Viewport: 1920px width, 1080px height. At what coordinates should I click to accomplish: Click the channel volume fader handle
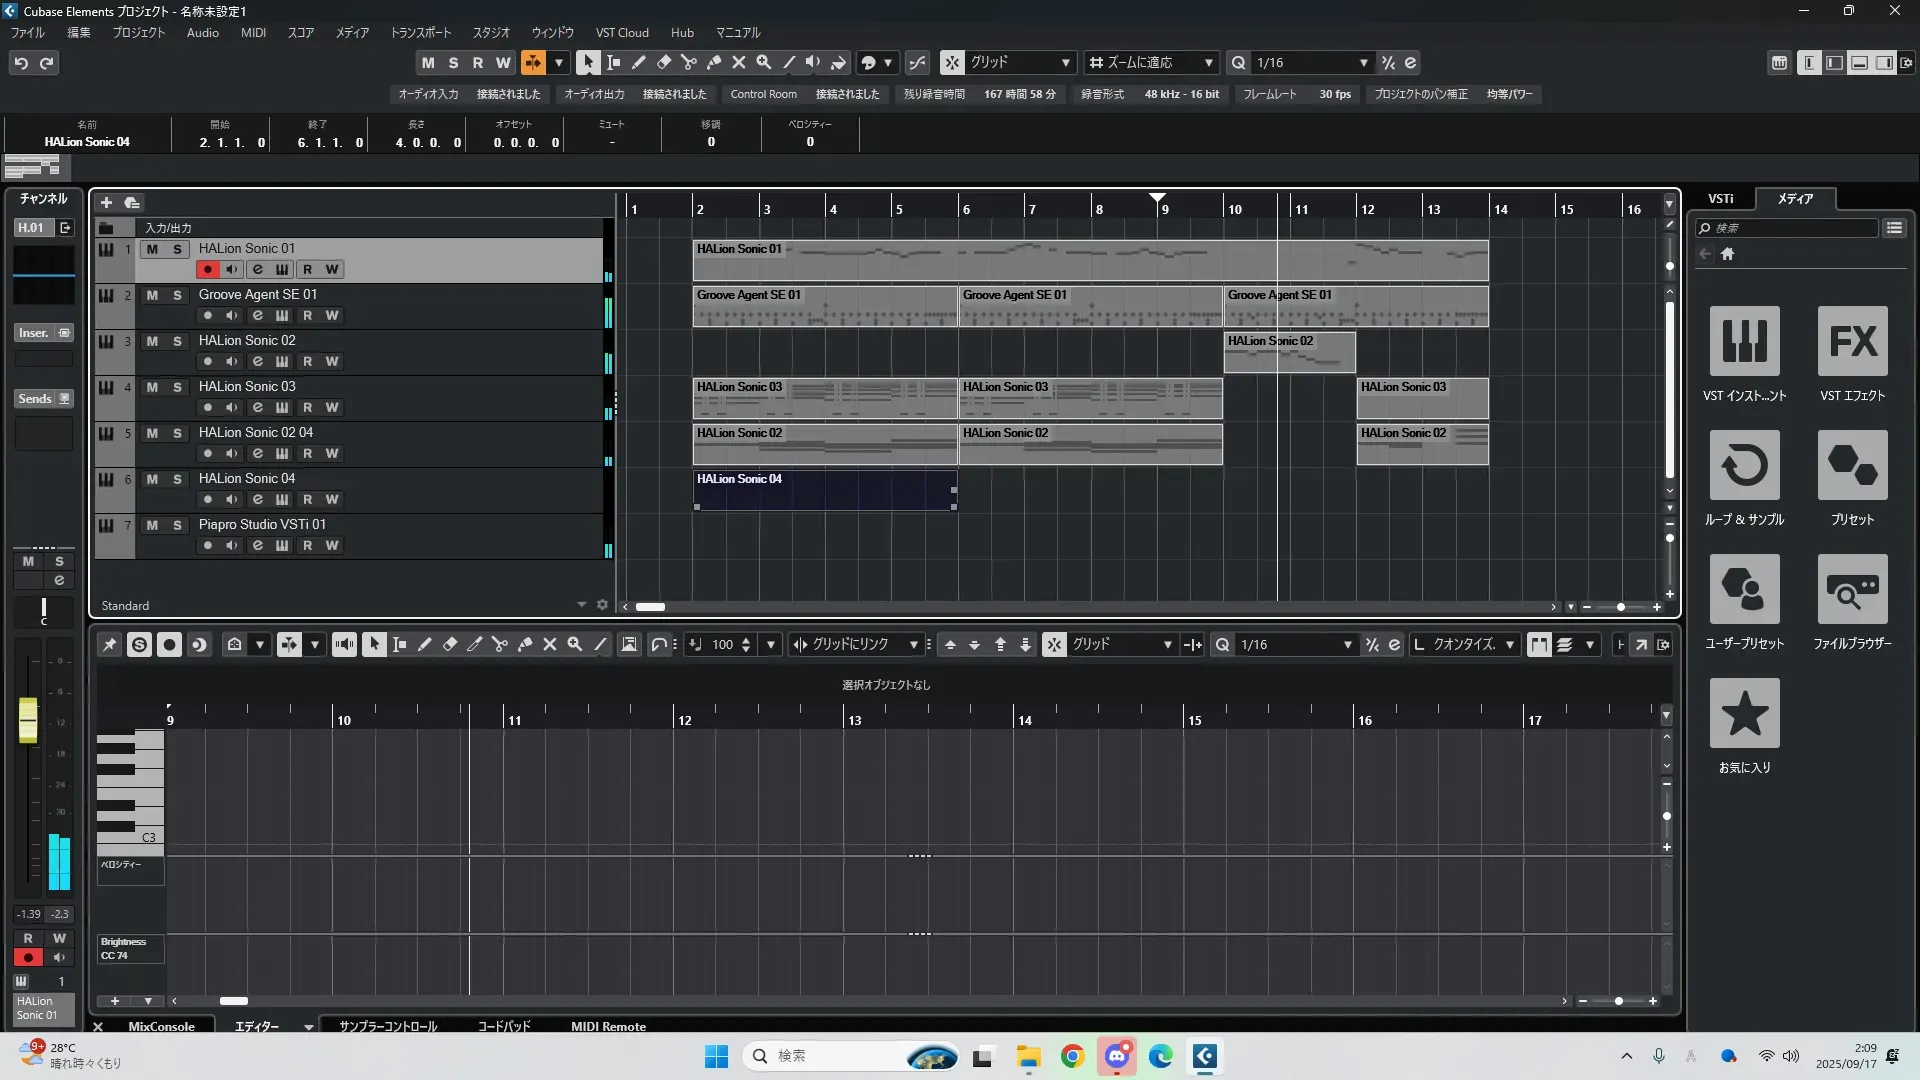28,720
